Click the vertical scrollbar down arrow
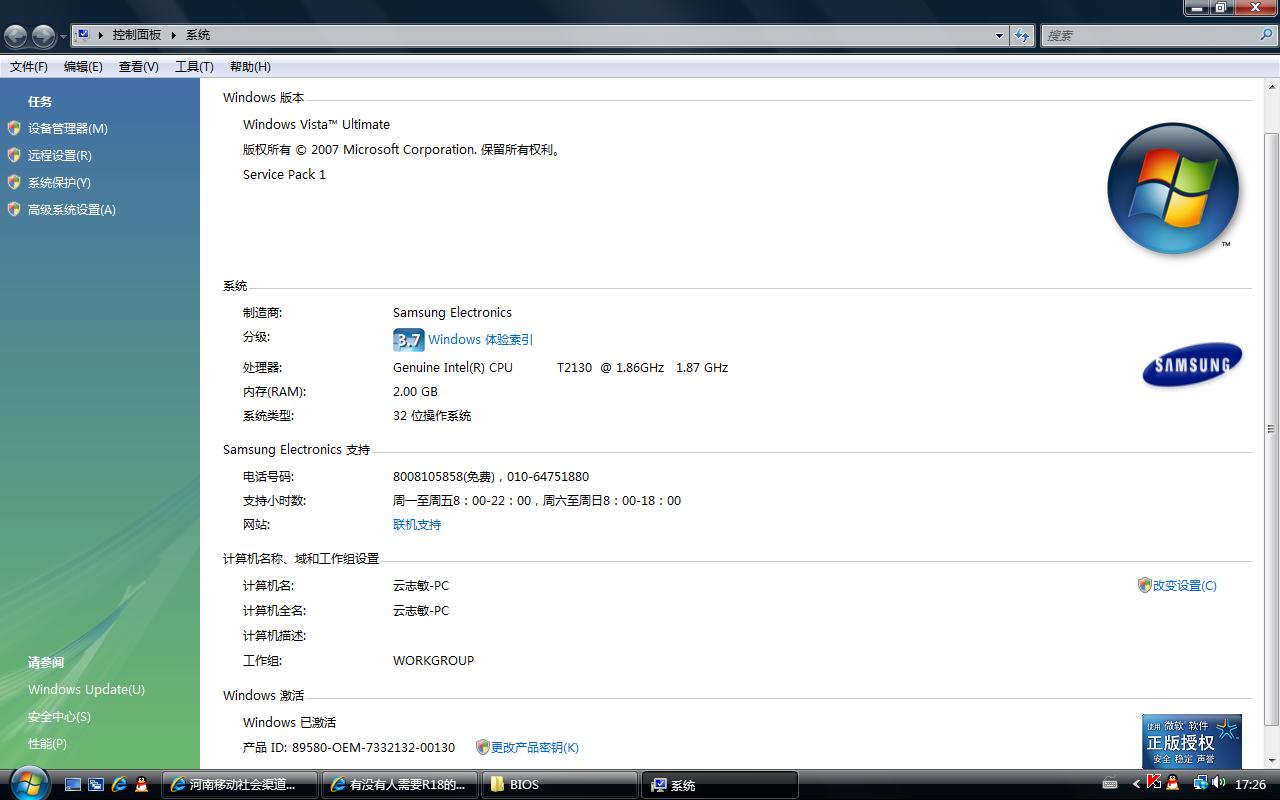The image size is (1280, 800). pos(1271,760)
